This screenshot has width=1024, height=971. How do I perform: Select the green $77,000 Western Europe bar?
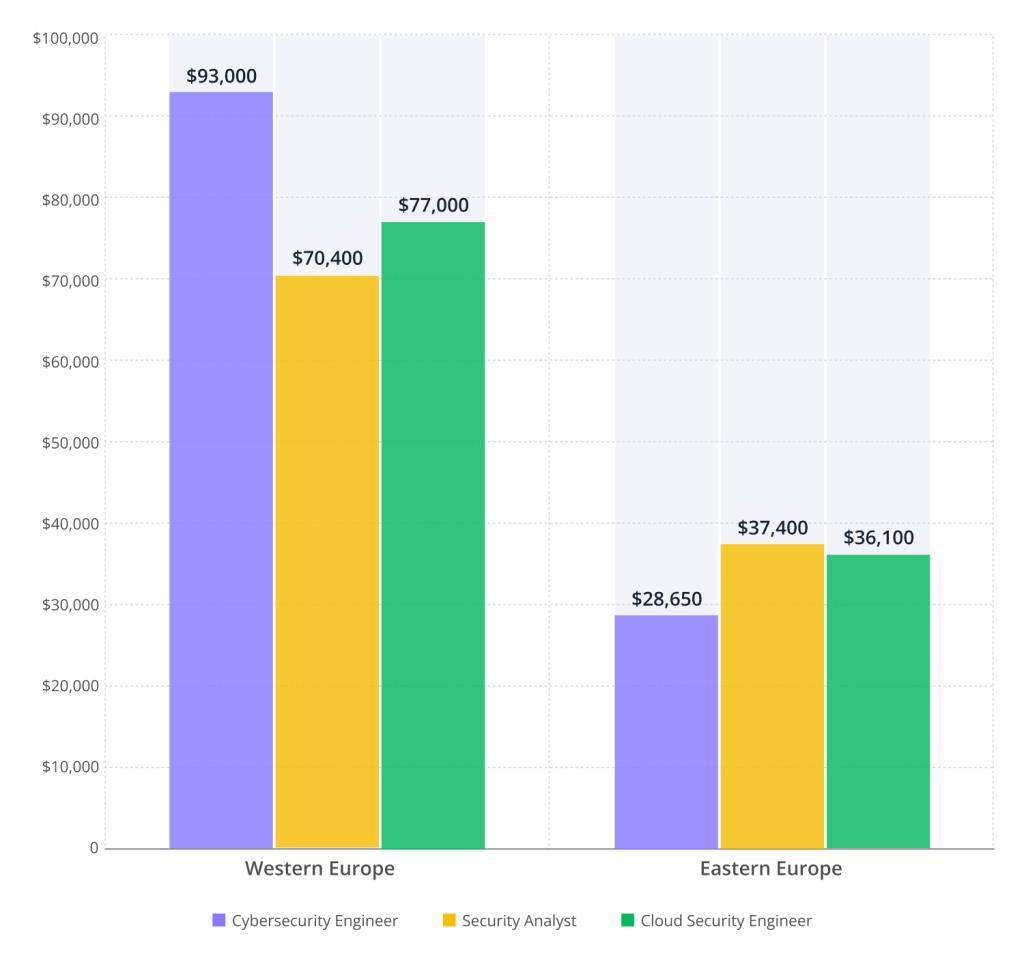[433, 535]
